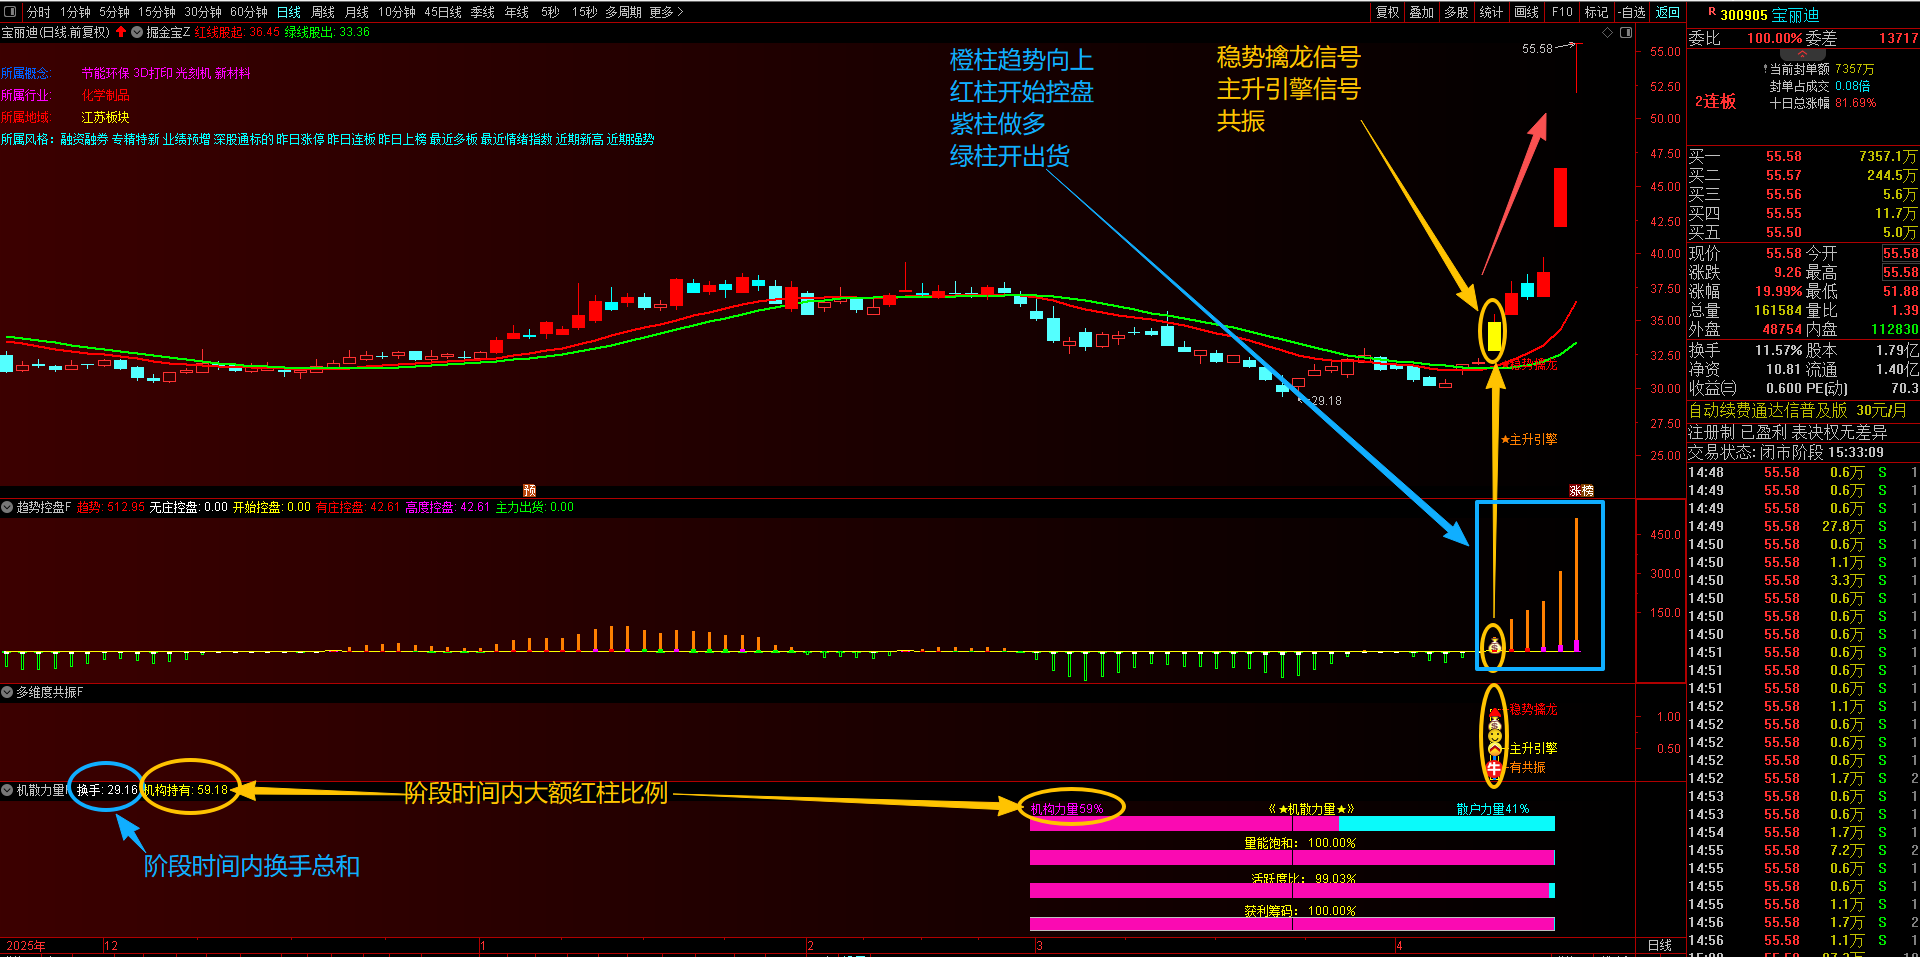
Task: Switch to the 季线 chart
Action: click(x=483, y=12)
